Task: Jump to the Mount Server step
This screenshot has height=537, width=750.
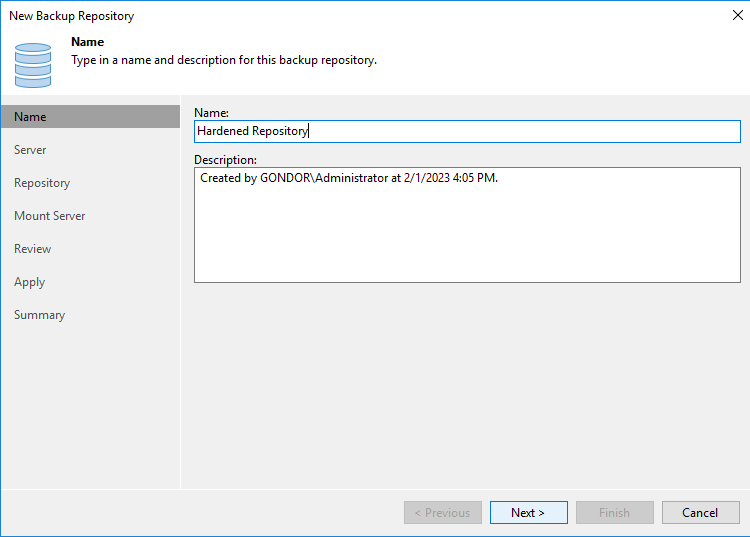Action: pos(50,216)
